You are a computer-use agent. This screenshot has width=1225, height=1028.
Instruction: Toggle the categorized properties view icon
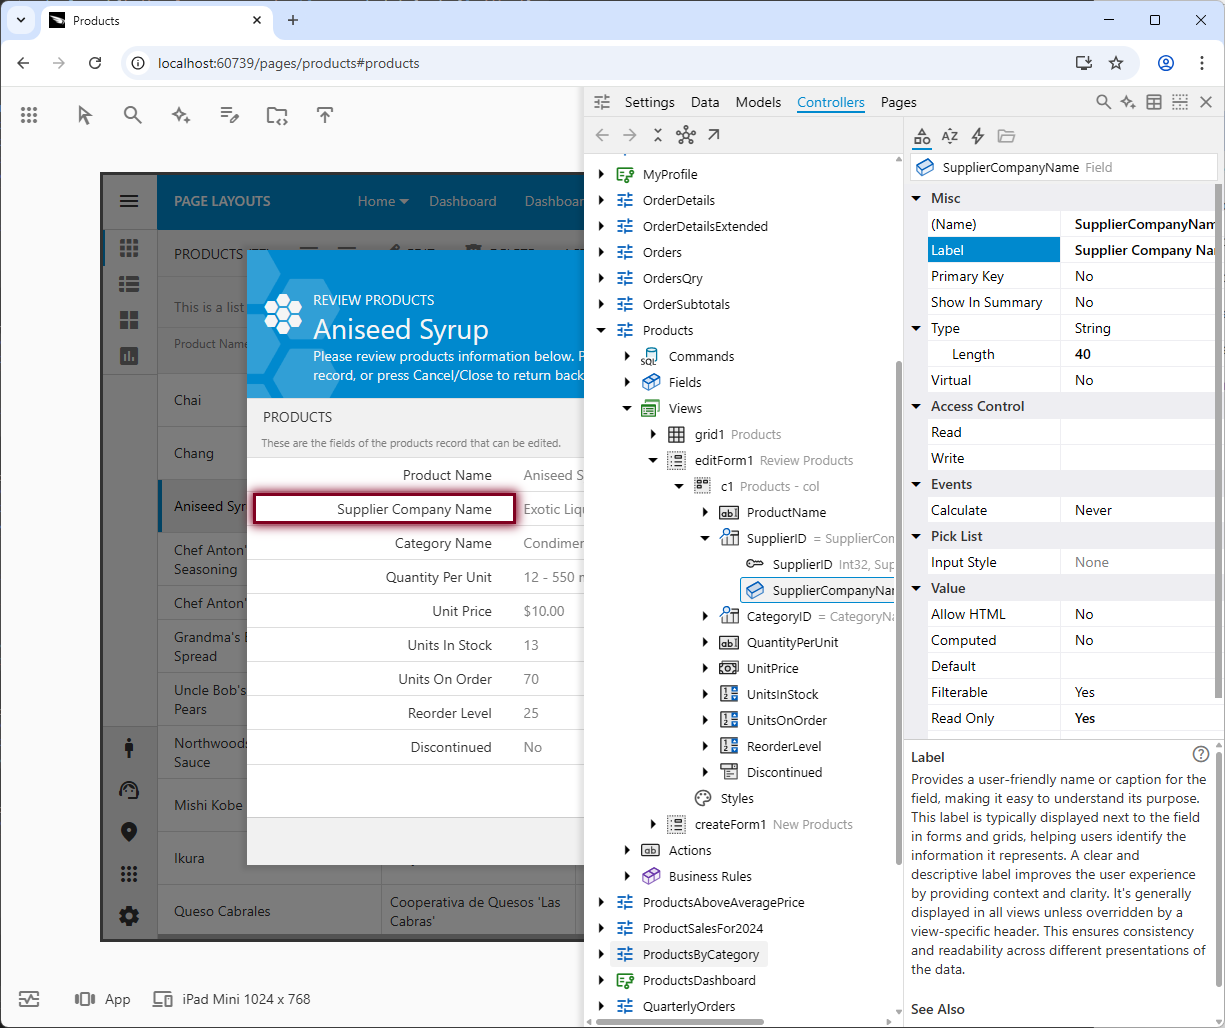[x=922, y=136]
